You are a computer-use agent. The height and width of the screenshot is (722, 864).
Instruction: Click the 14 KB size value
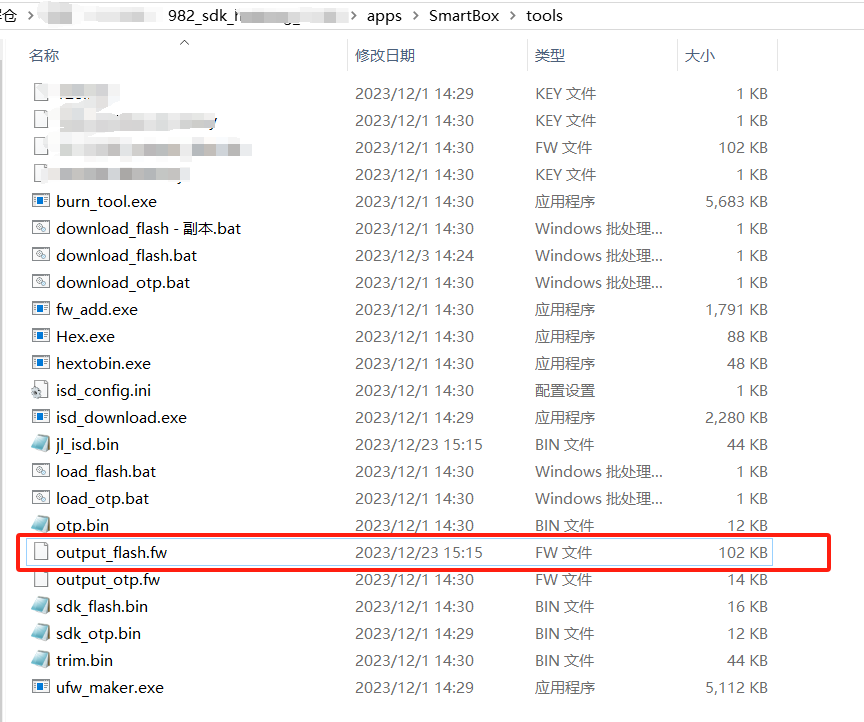(x=748, y=579)
